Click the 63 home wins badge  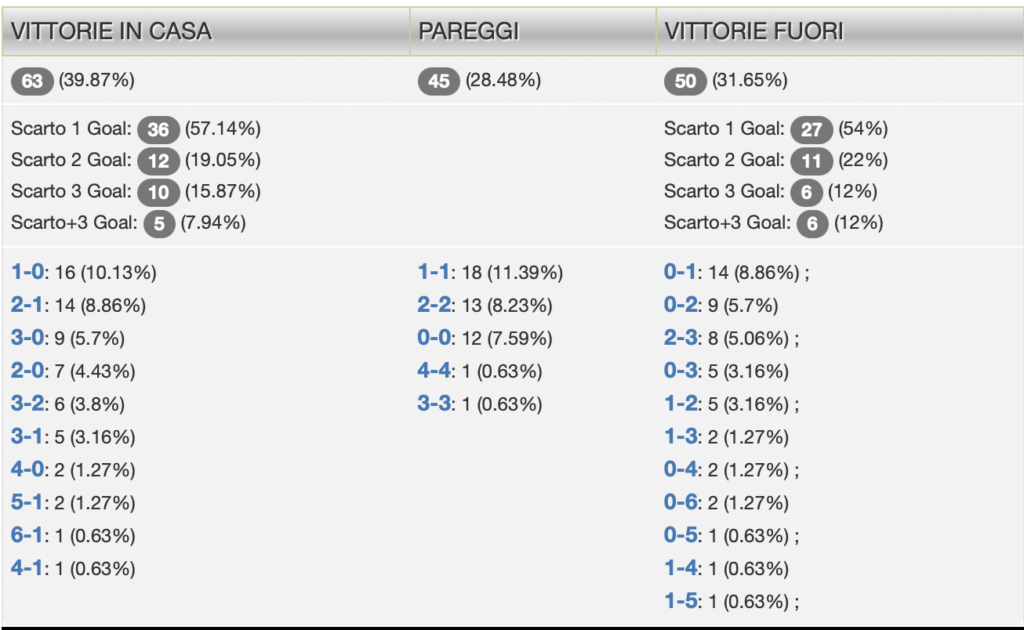pyautogui.click(x=33, y=81)
